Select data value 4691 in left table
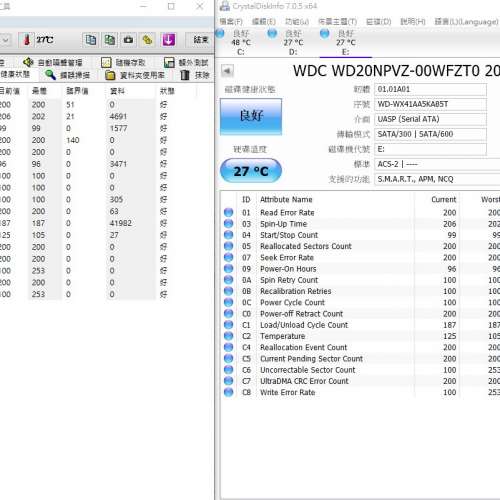The height and width of the screenshot is (500, 500). [x=118, y=116]
